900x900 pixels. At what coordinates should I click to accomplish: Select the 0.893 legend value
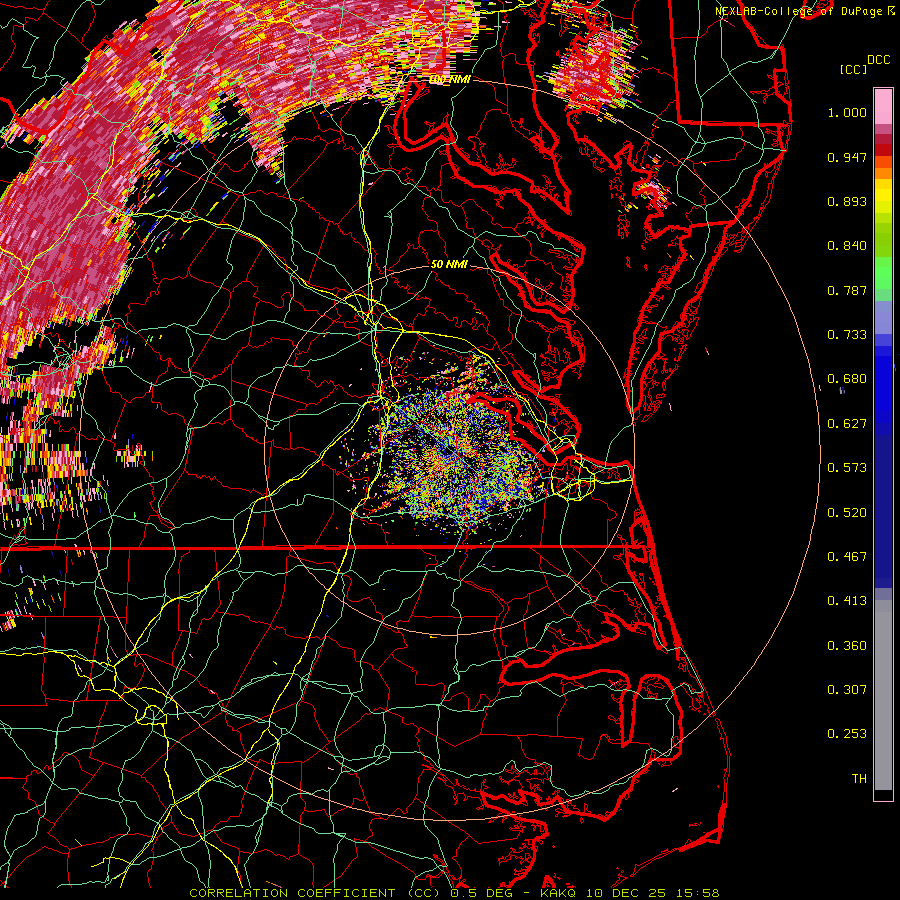(847, 201)
